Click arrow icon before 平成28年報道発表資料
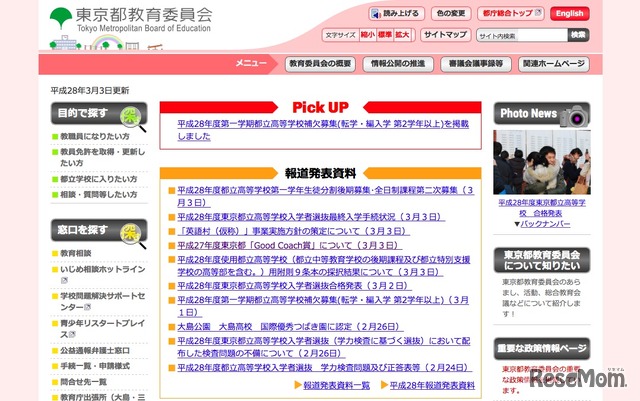 click(384, 385)
